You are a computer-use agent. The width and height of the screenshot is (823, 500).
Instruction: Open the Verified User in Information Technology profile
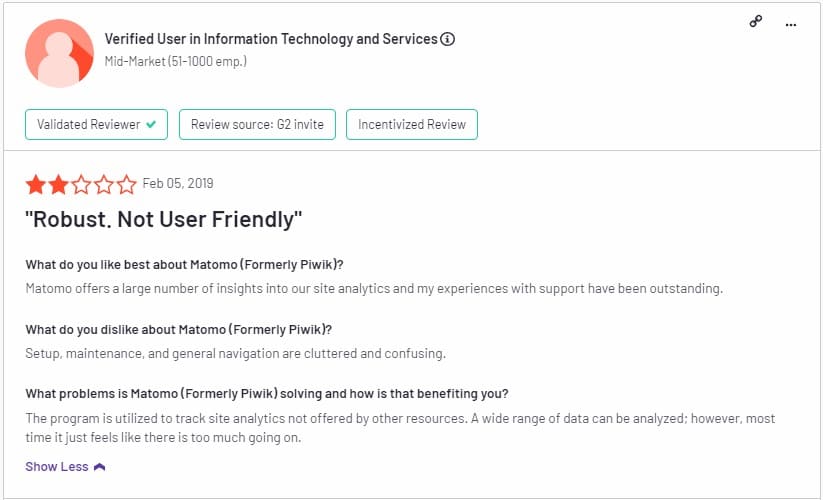pos(271,39)
